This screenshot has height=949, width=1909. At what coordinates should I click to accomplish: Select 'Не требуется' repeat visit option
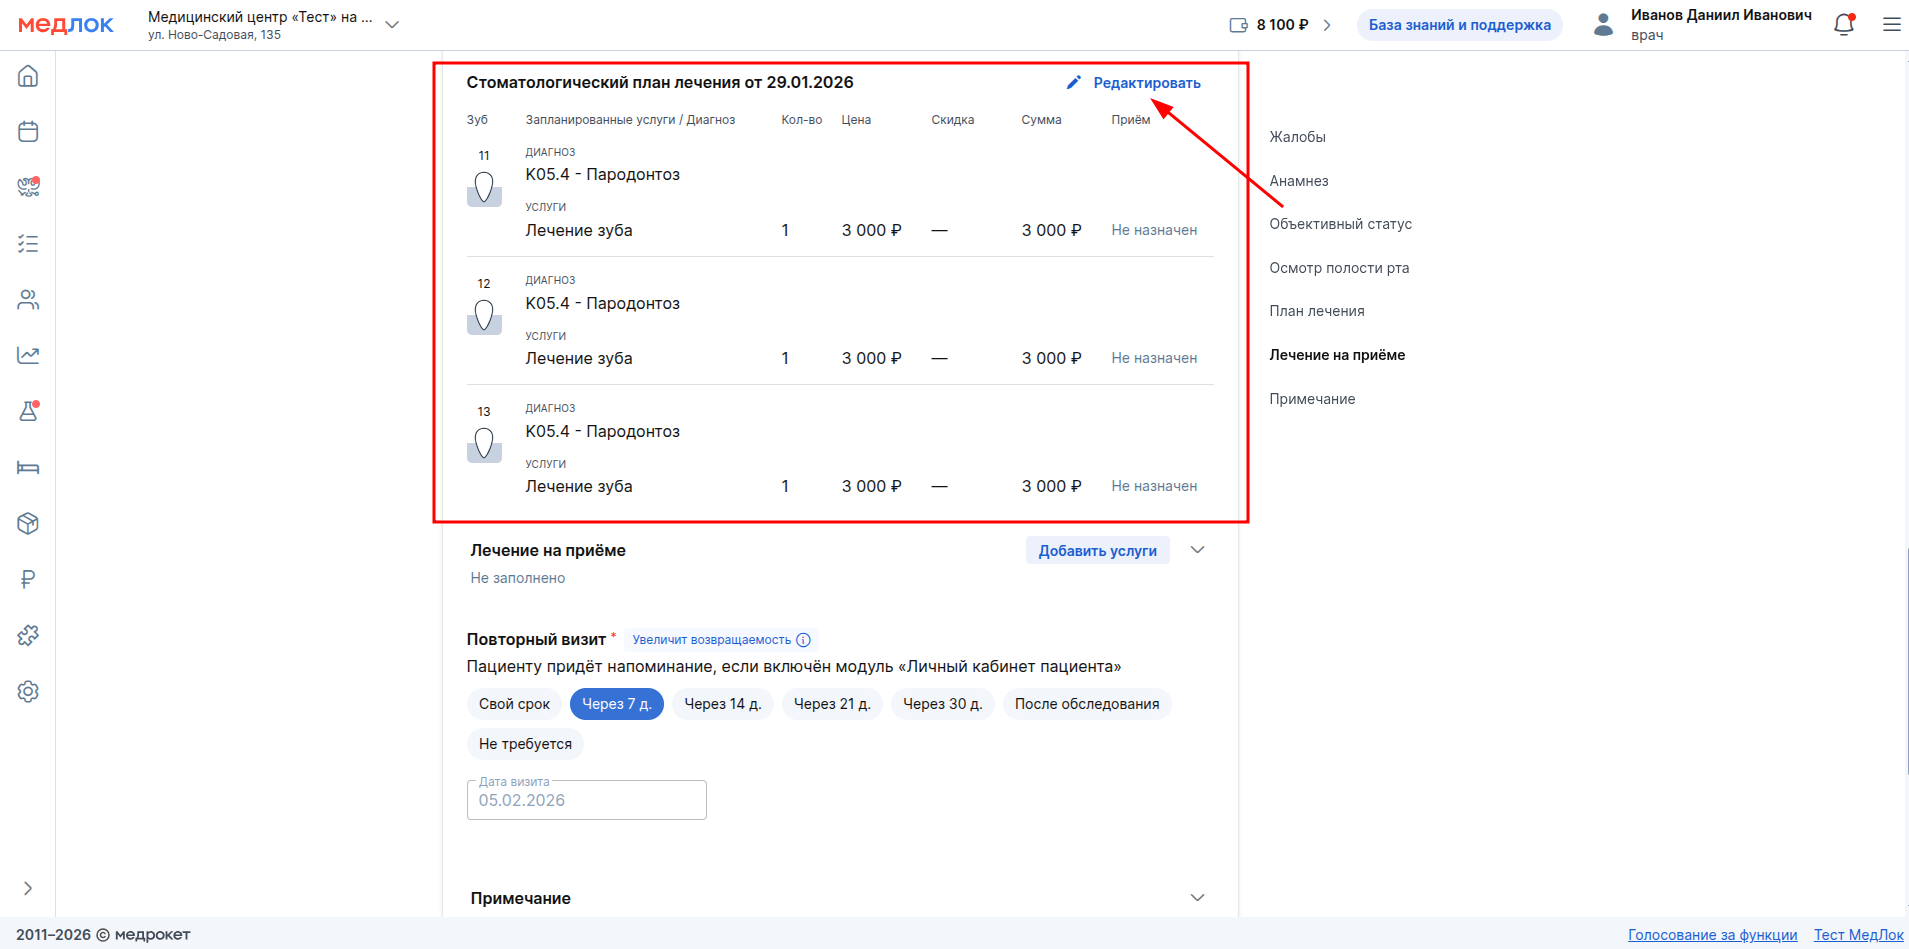(x=525, y=744)
